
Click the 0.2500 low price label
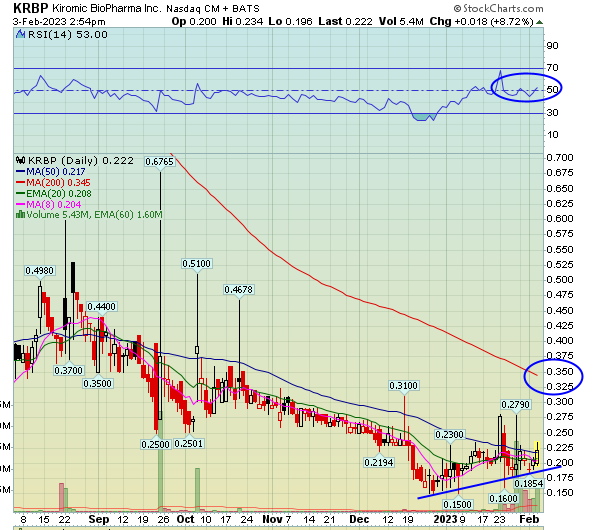tap(155, 444)
